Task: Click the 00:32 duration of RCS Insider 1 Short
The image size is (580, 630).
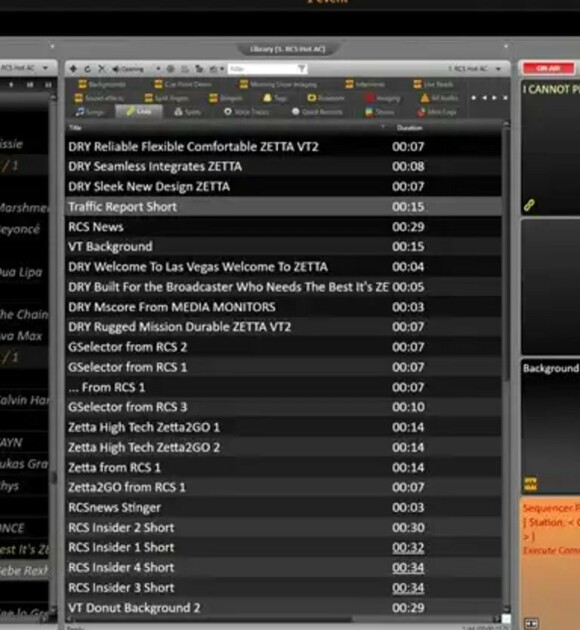Action: pos(408,548)
